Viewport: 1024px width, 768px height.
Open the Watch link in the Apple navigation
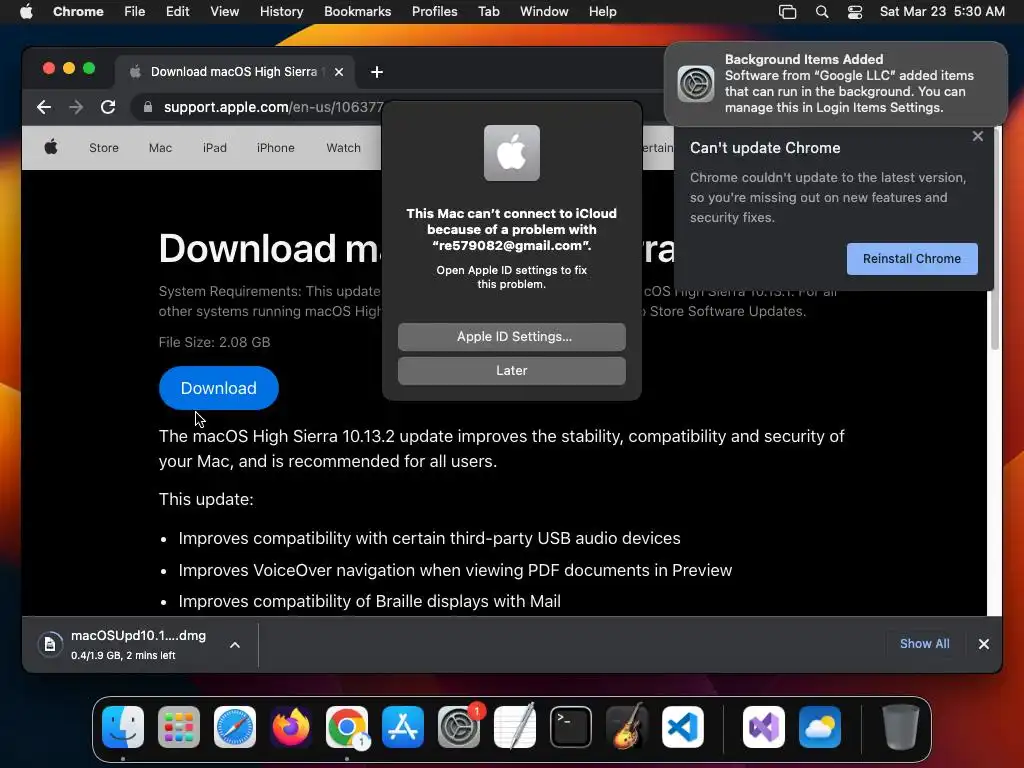[344, 148]
